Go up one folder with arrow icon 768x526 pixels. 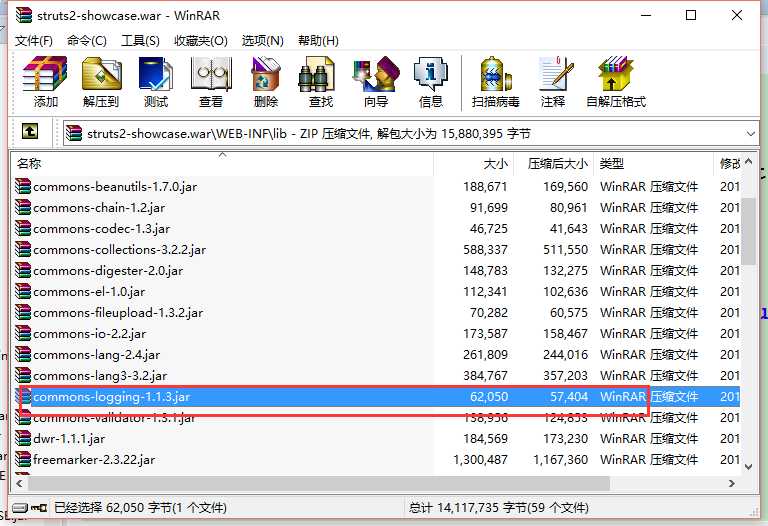pos(30,131)
